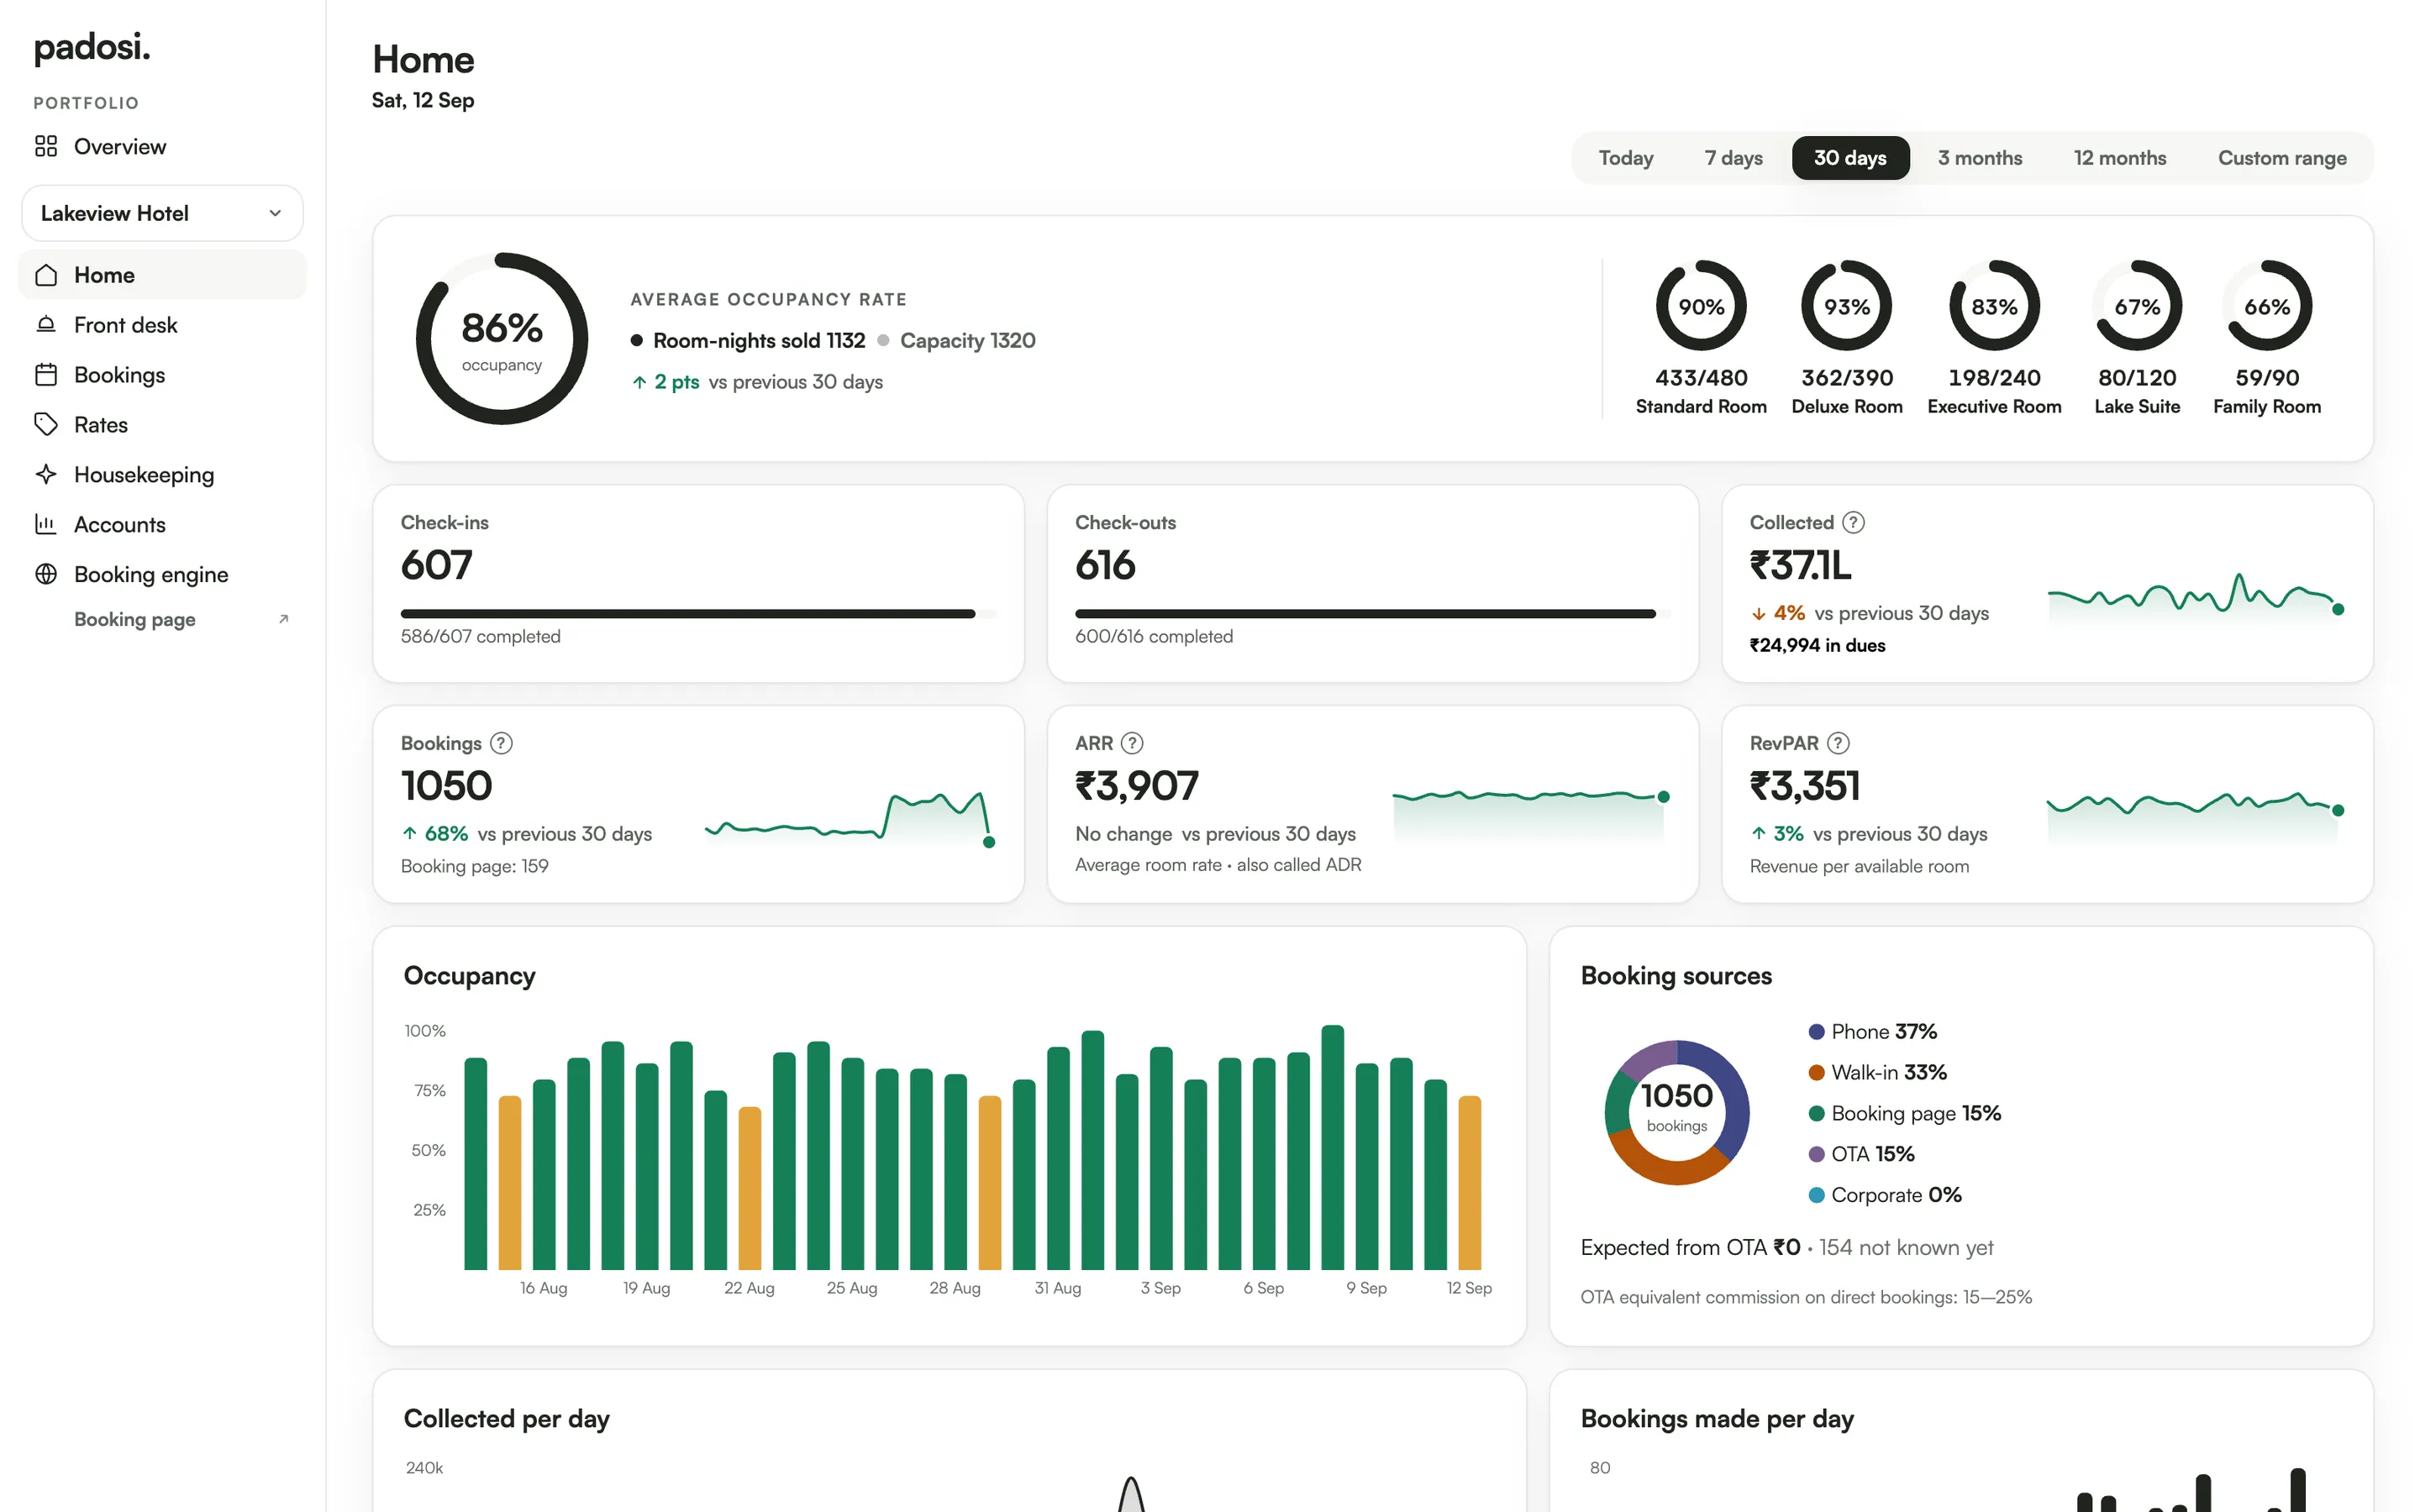
Task: Click the Family Room 66% ring
Action: click(x=2267, y=306)
